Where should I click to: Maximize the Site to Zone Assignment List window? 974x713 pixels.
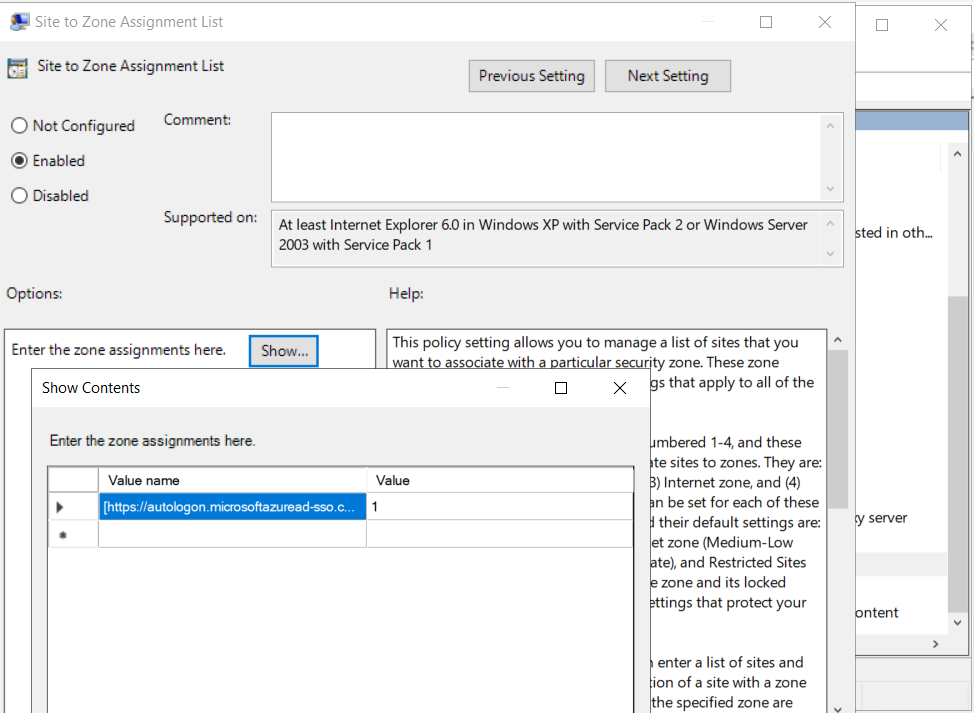[x=766, y=22]
